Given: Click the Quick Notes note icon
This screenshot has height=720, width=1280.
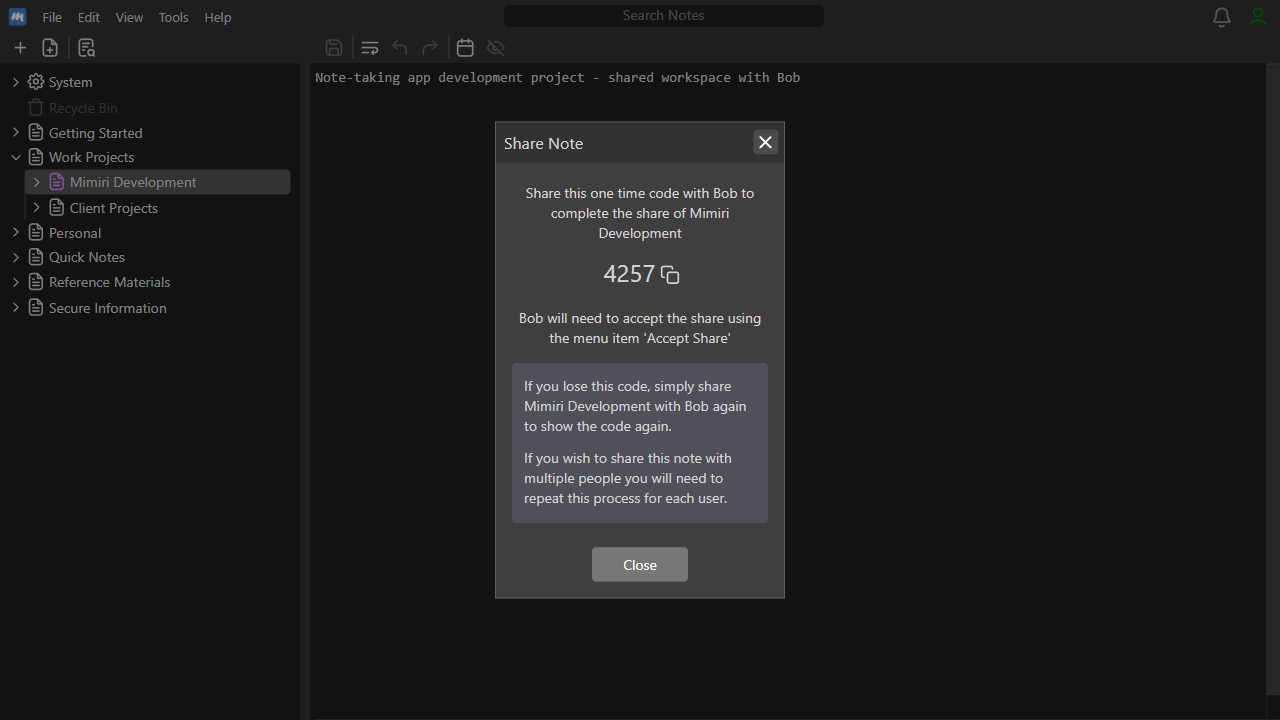Looking at the screenshot, I should [36, 257].
